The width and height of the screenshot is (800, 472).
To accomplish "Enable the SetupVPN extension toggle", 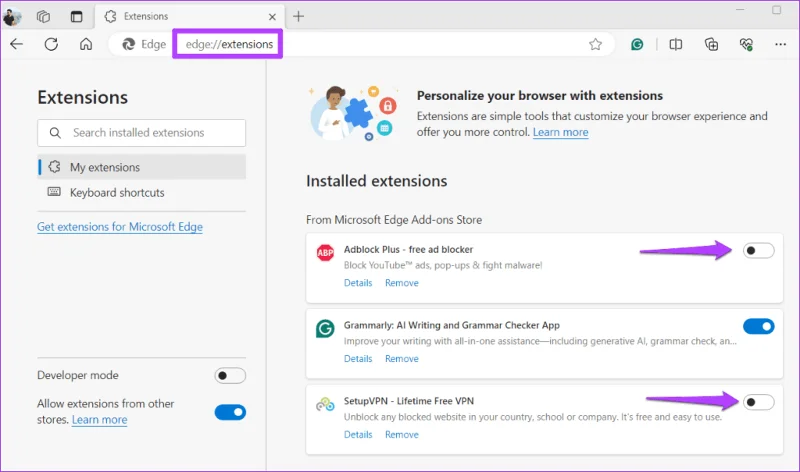I will point(758,402).
